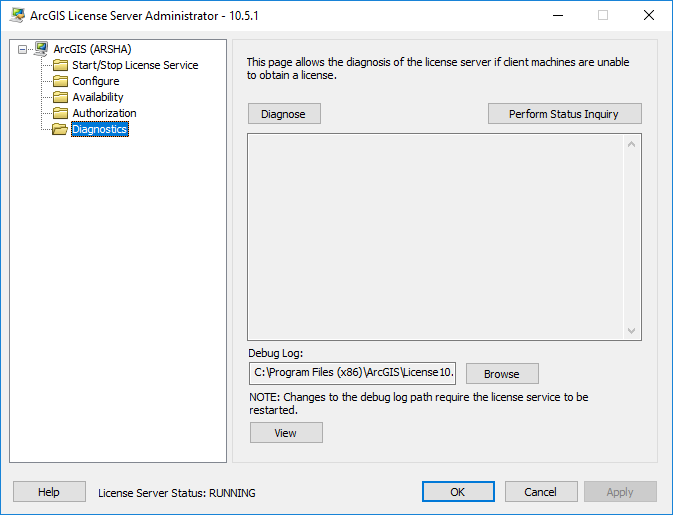This screenshot has width=673, height=515.
Task: Open the Help button
Action: [49, 492]
